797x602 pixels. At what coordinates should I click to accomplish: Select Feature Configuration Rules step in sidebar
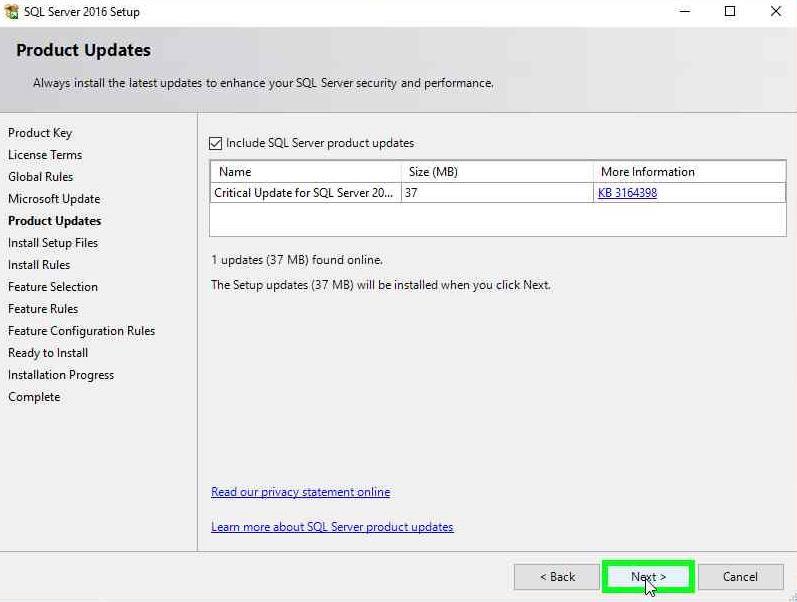81,330
